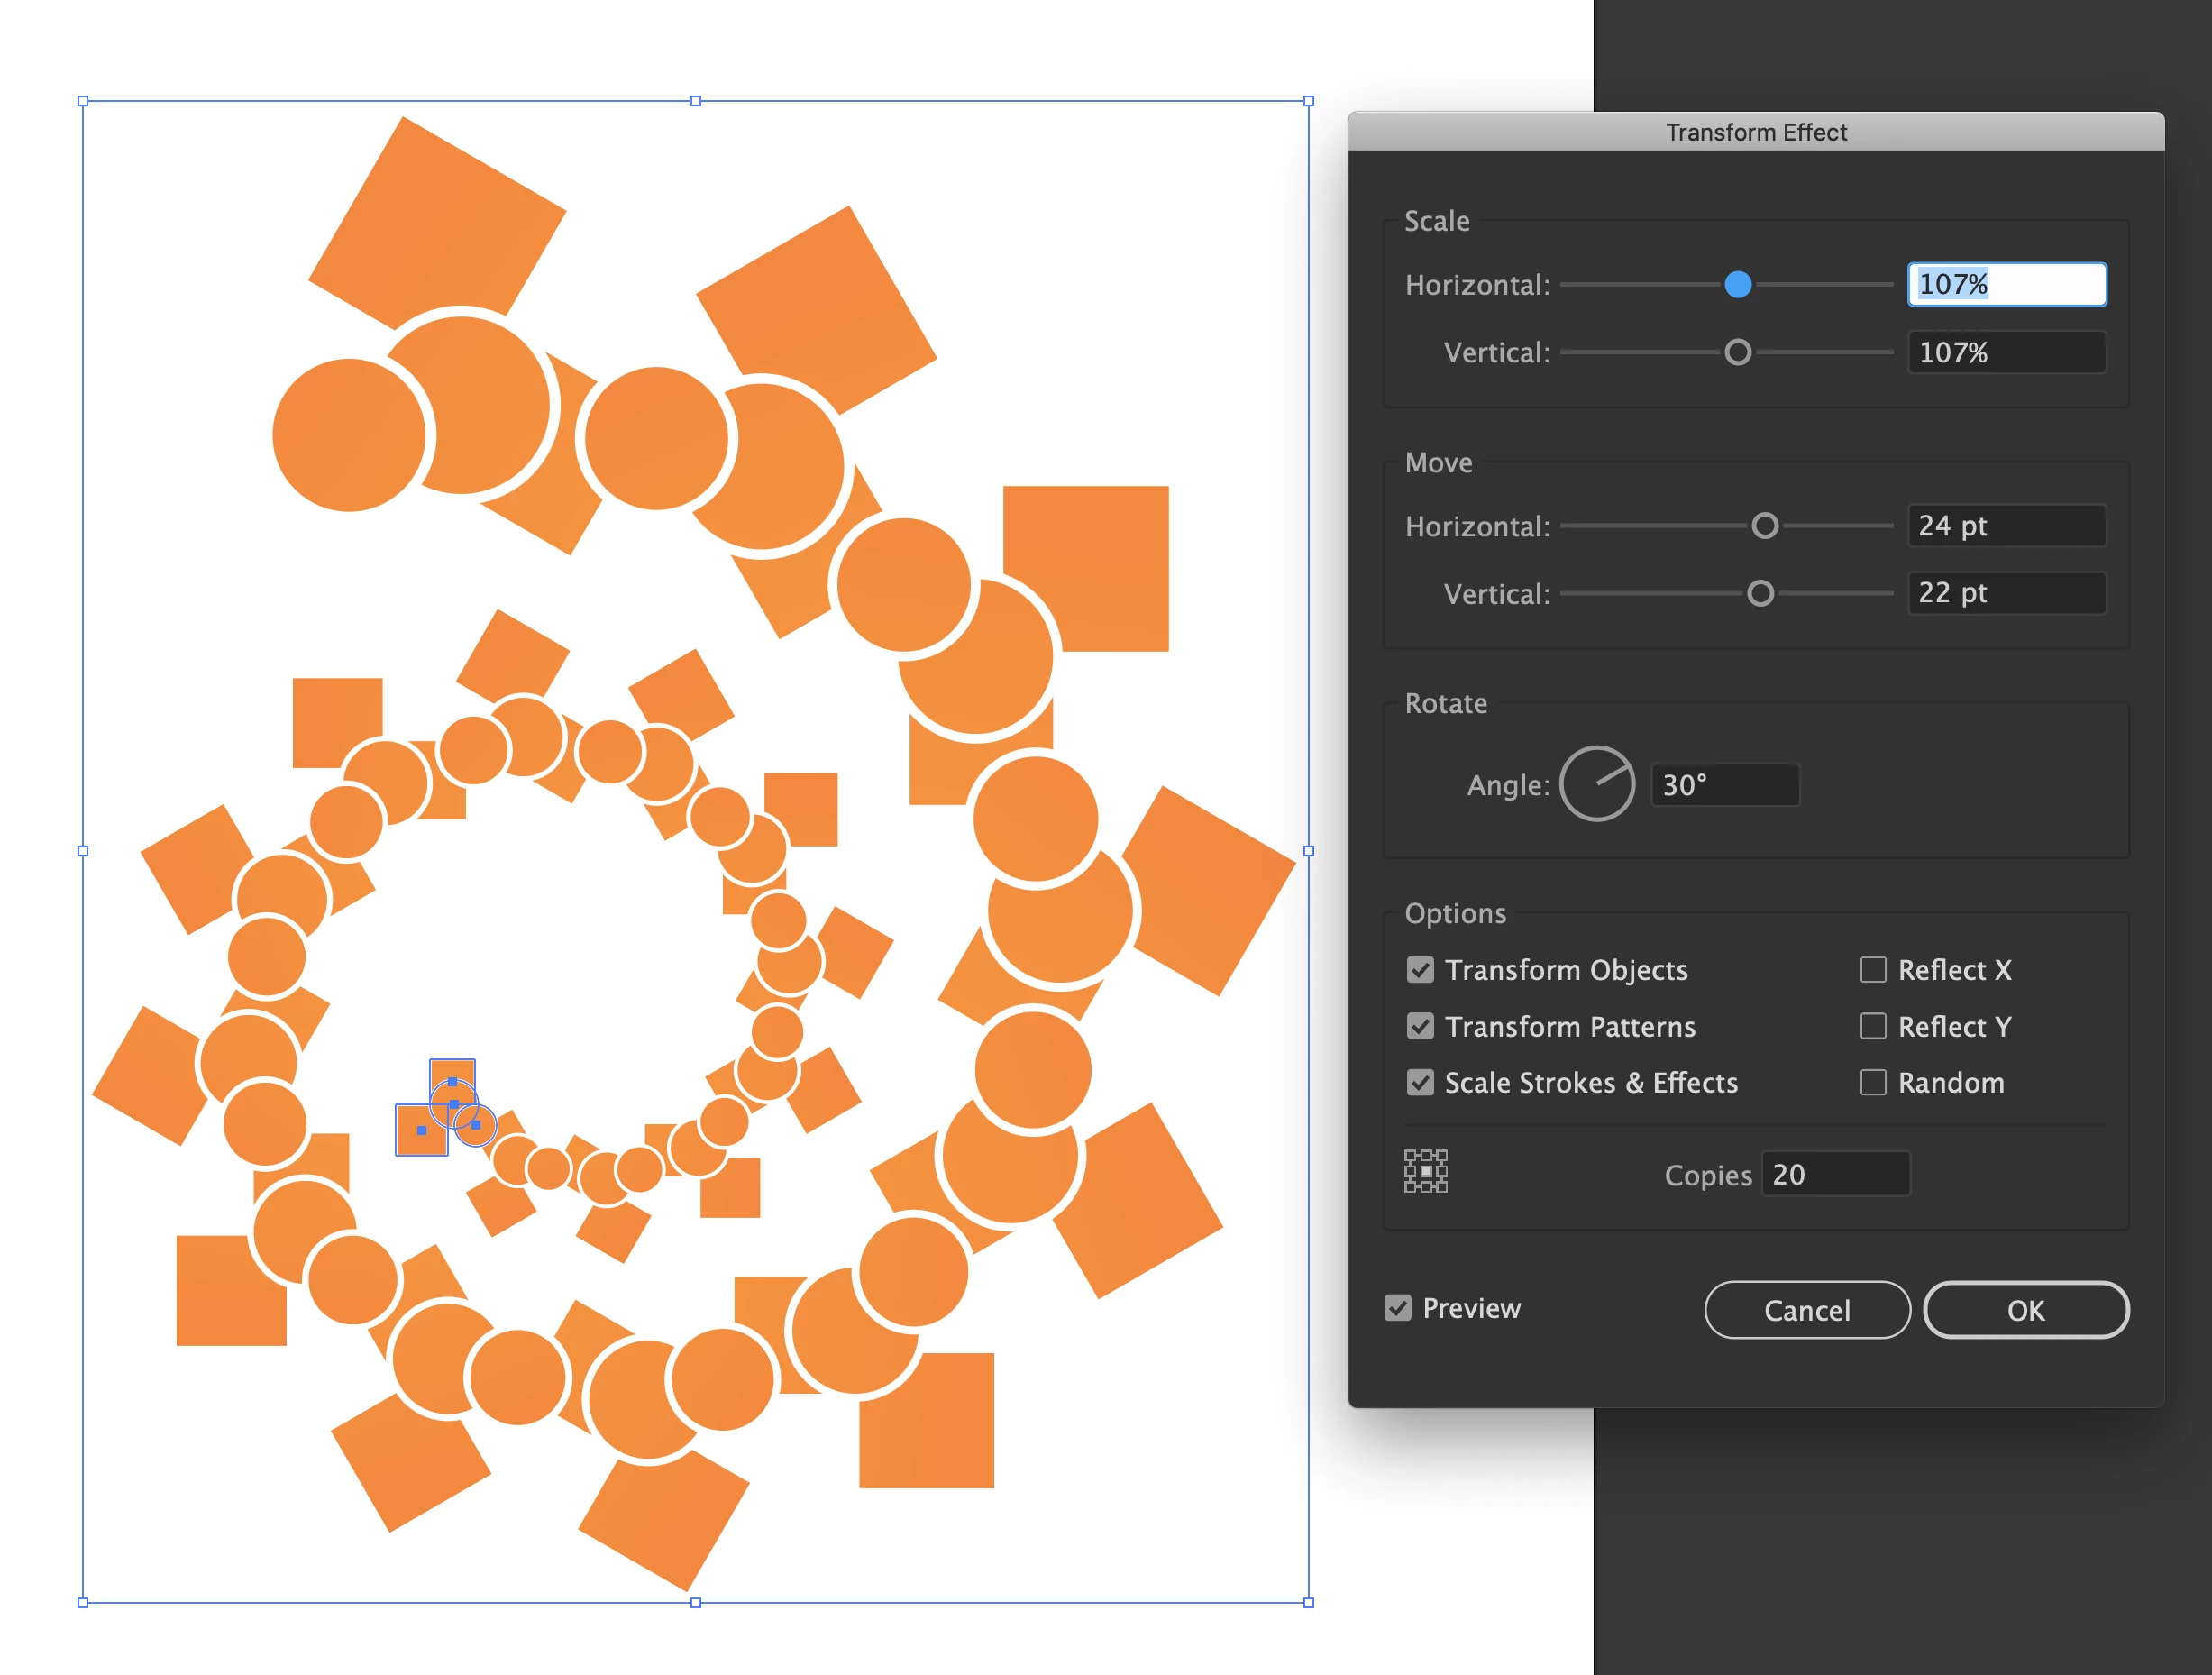Turn off the Preview checkbox

point(1398,1308)
